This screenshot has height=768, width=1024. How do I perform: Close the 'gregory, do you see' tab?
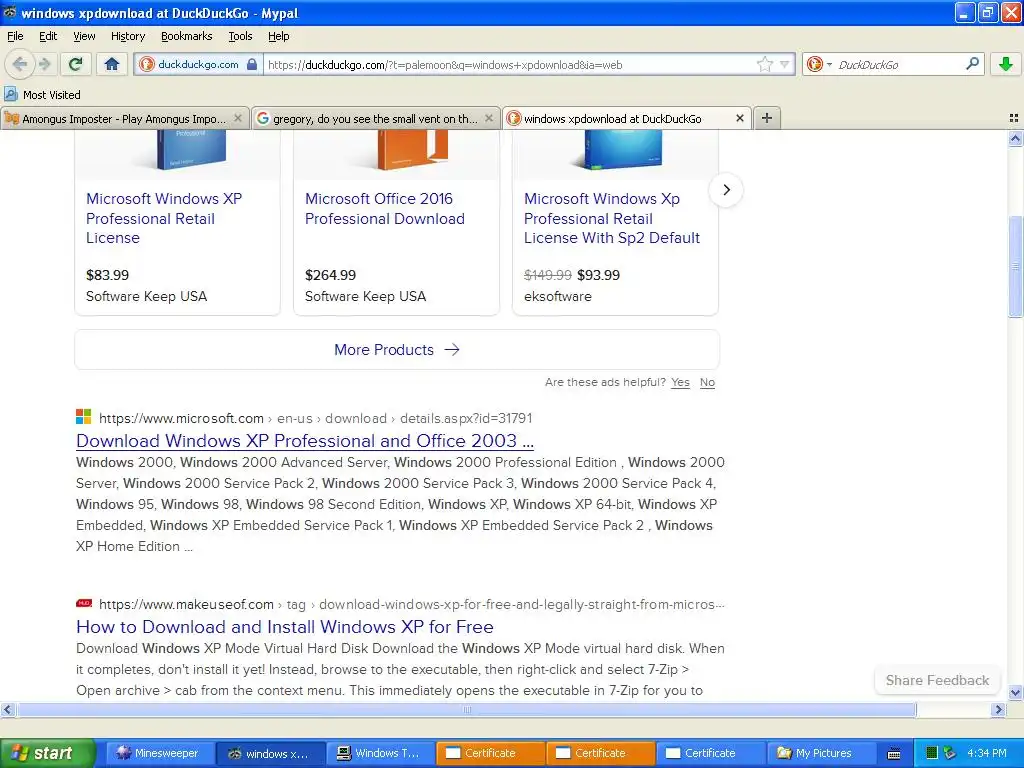click(488, 118)
